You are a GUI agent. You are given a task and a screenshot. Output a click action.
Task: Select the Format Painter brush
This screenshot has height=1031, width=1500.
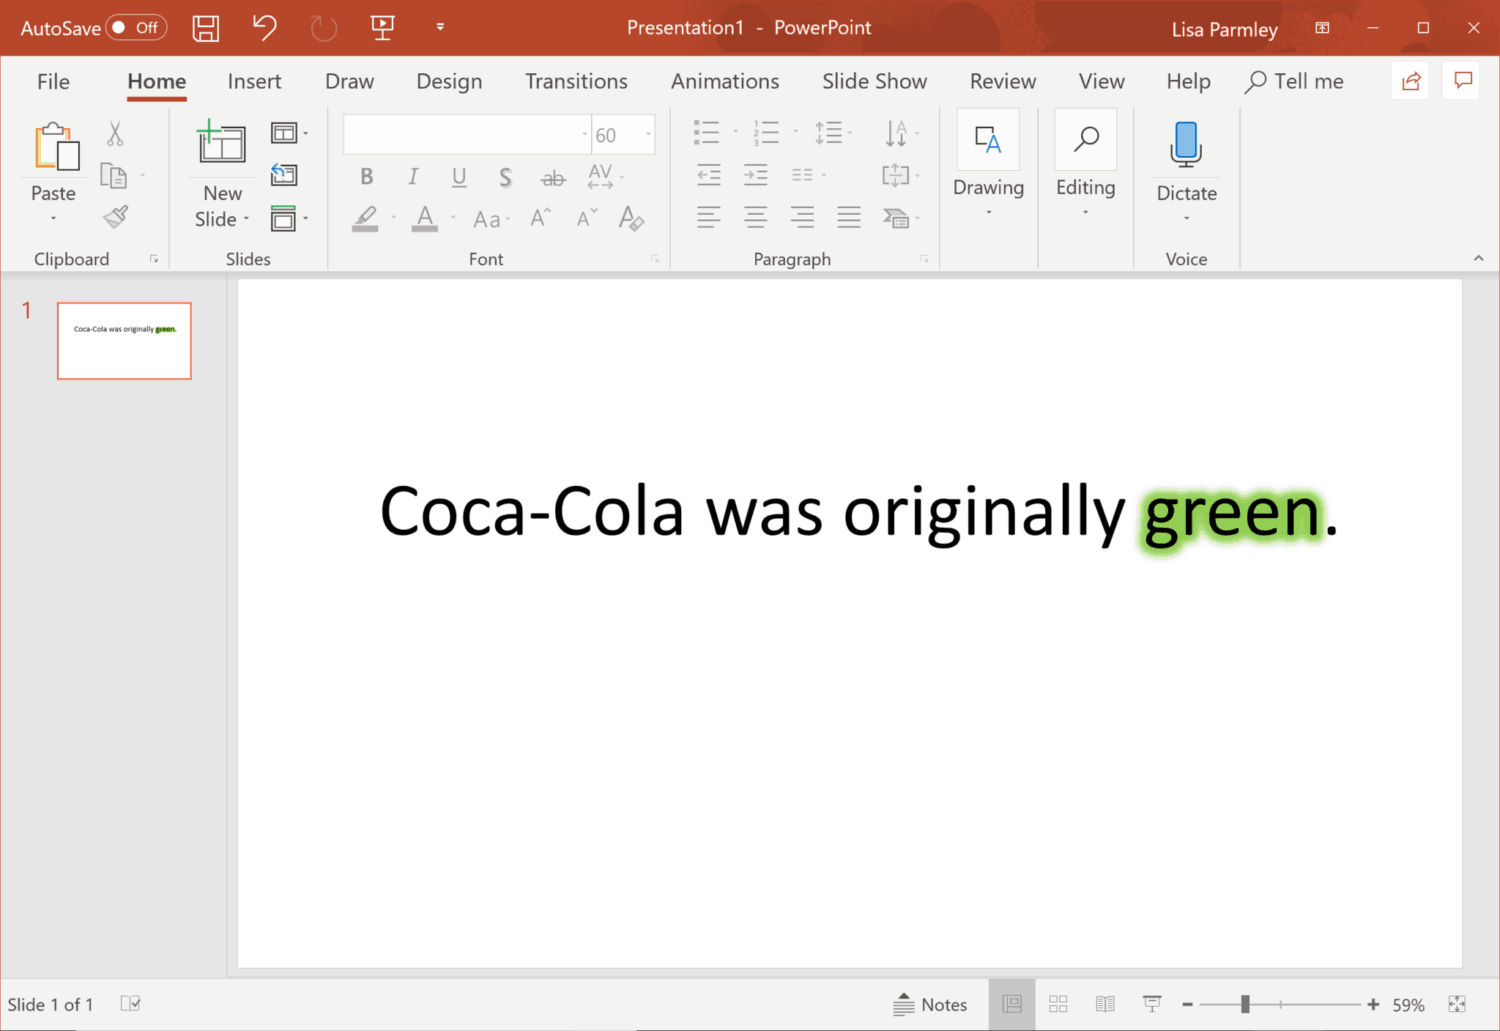(116, 216)
